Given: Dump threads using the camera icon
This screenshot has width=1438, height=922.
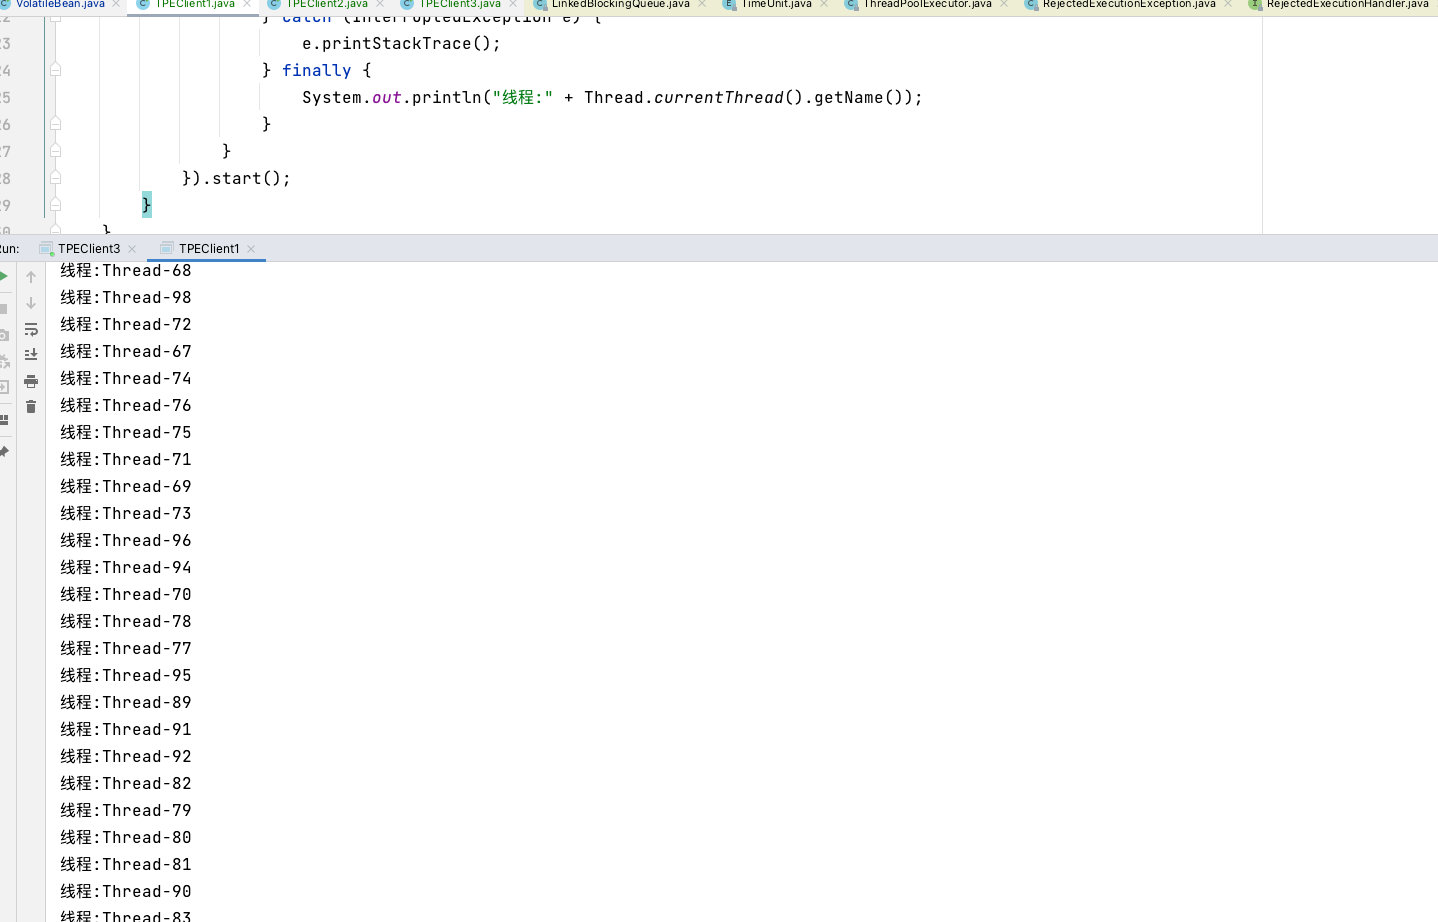Looking at the screenshot, I should coord(4,335).
